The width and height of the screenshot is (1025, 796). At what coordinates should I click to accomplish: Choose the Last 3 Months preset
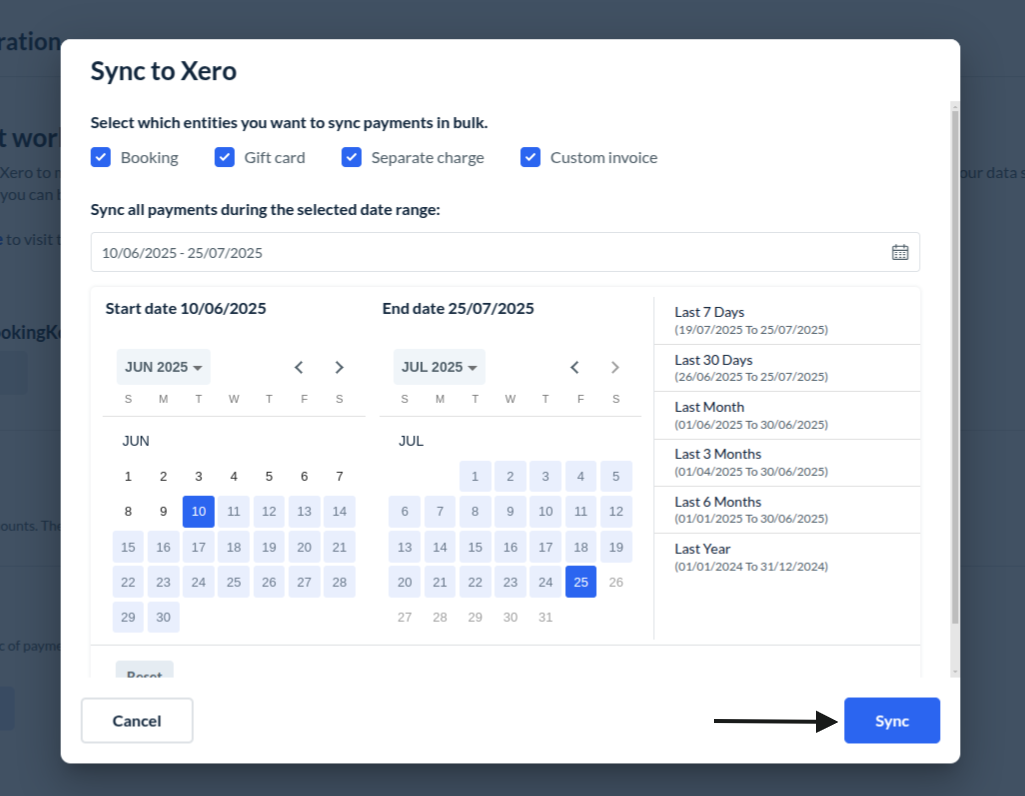click(787, 463)
